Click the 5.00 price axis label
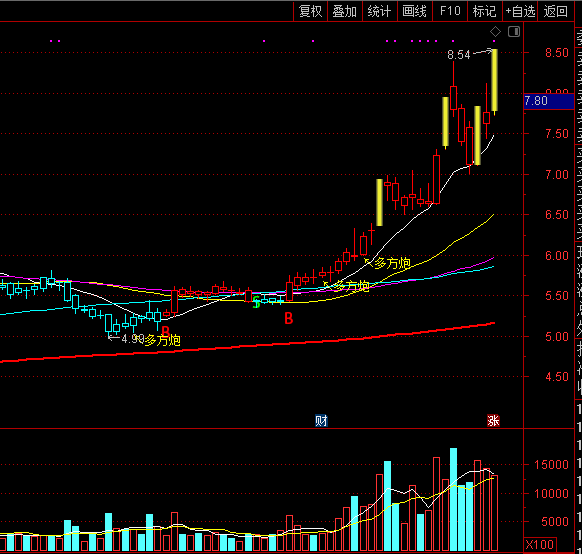This screenshot has width=582, height=554. point(557,337)
